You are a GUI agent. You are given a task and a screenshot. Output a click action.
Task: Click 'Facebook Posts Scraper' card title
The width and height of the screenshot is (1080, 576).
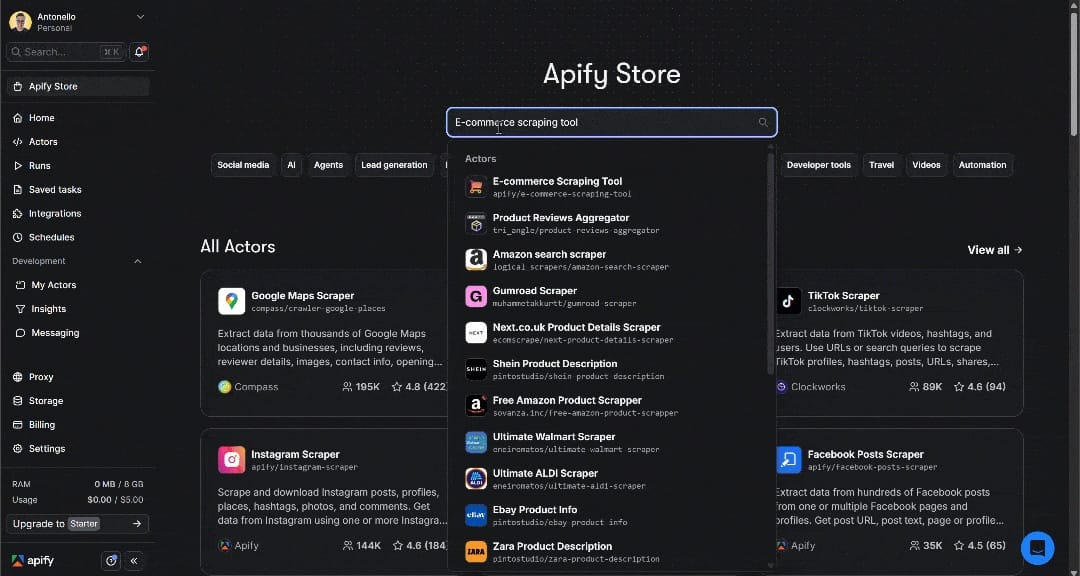pyautogui.click(x=866, y=454)
